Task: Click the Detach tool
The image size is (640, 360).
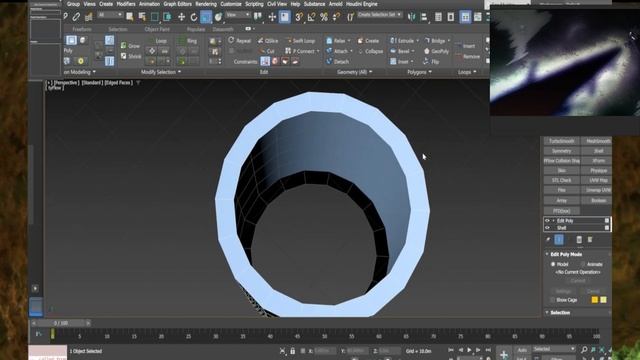Action: tap(338, 62)
